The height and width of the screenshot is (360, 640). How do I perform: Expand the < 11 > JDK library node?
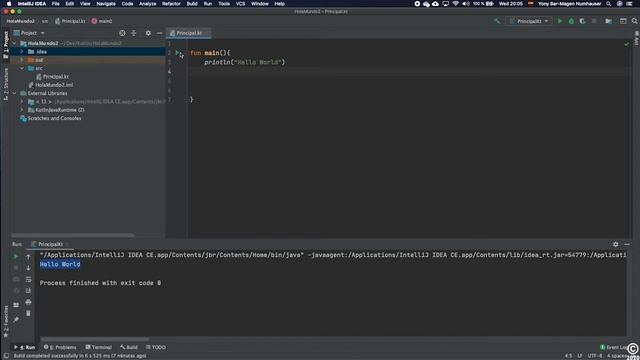click(x=22, y=102)
